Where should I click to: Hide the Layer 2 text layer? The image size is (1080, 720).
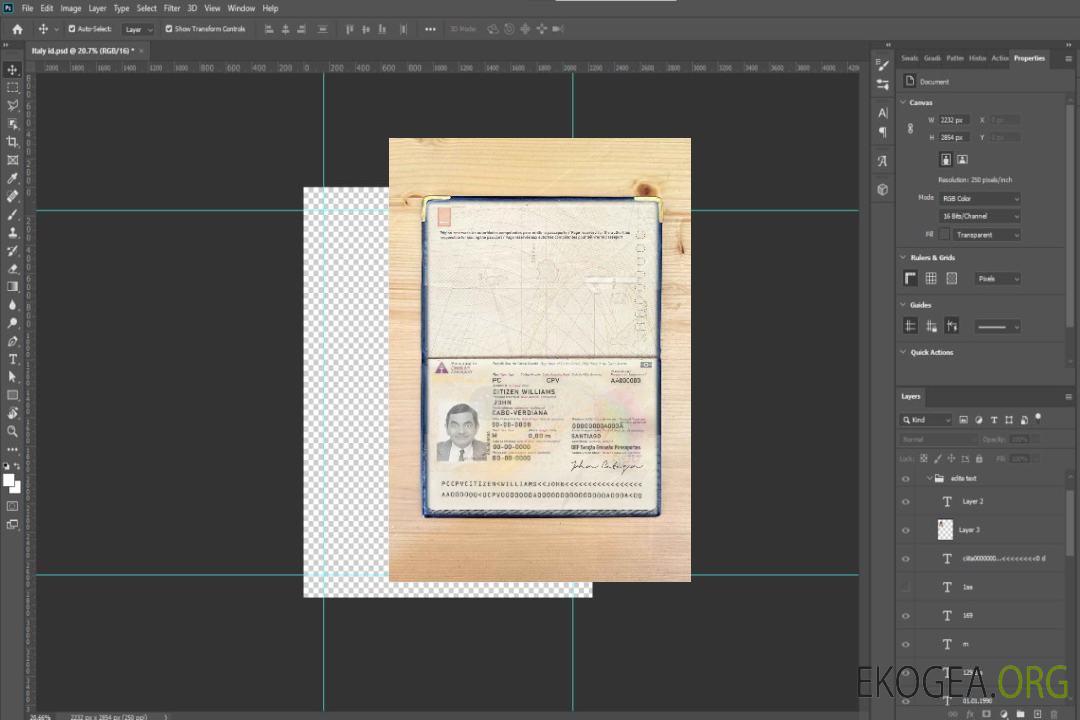click(x=906, y=502)
